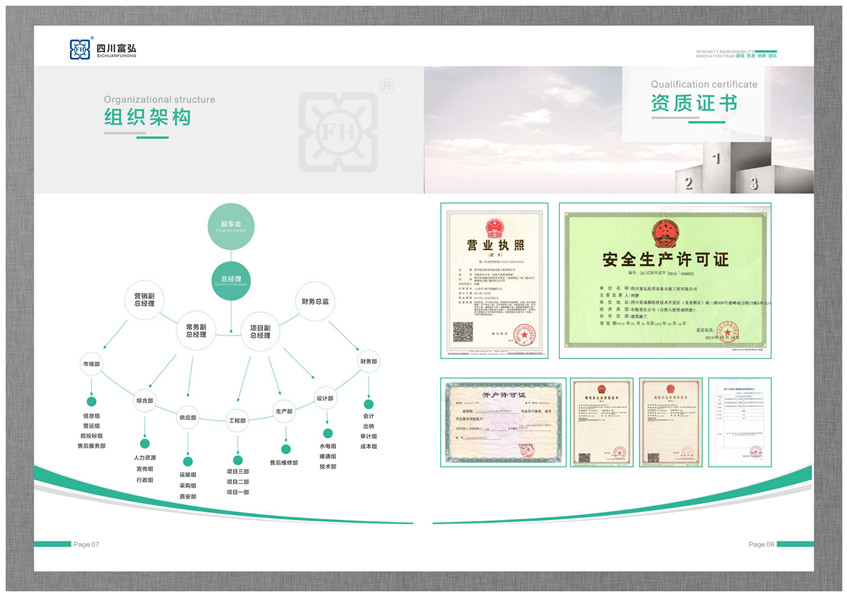Select the 组织架构 heading

(147, 117)
